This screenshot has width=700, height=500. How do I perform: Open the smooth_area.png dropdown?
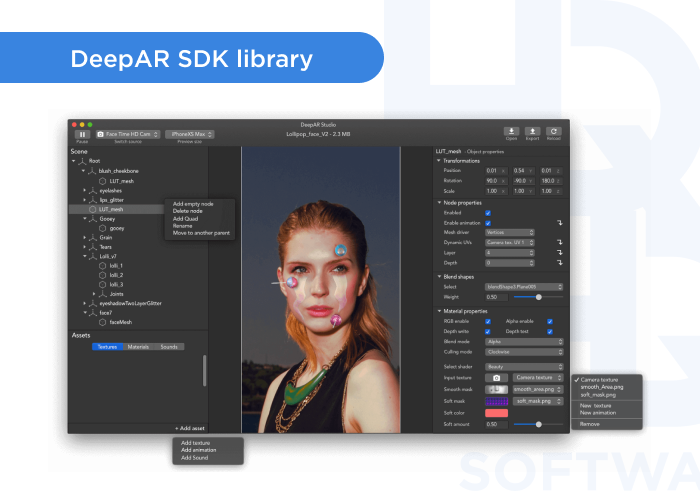(538, 389)
